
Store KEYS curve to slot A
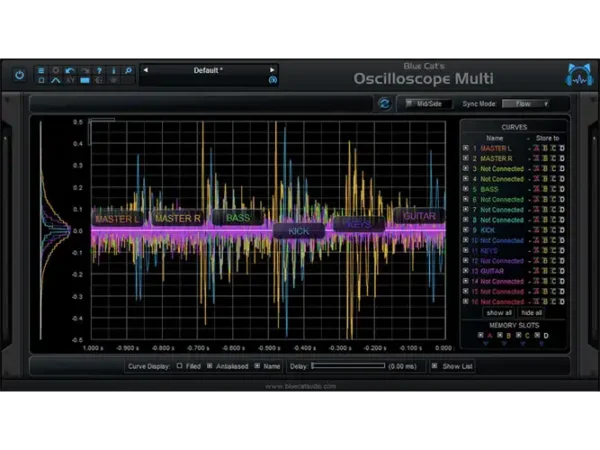[x=536, y=251]
